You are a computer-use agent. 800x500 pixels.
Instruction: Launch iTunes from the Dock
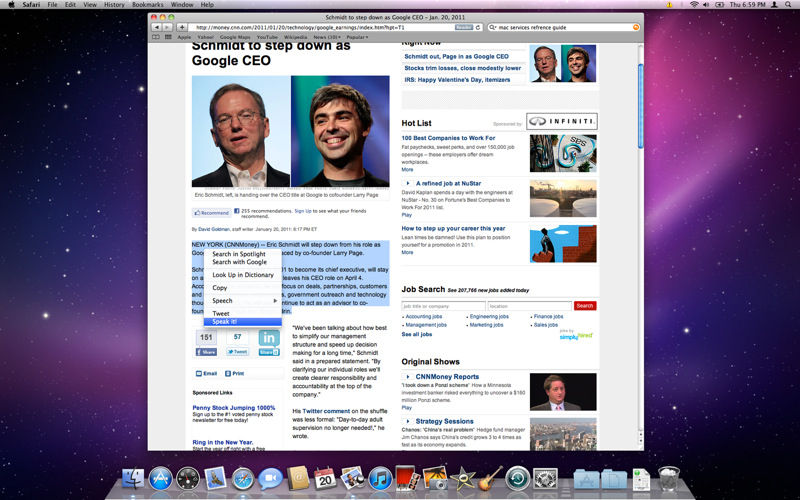380,479
